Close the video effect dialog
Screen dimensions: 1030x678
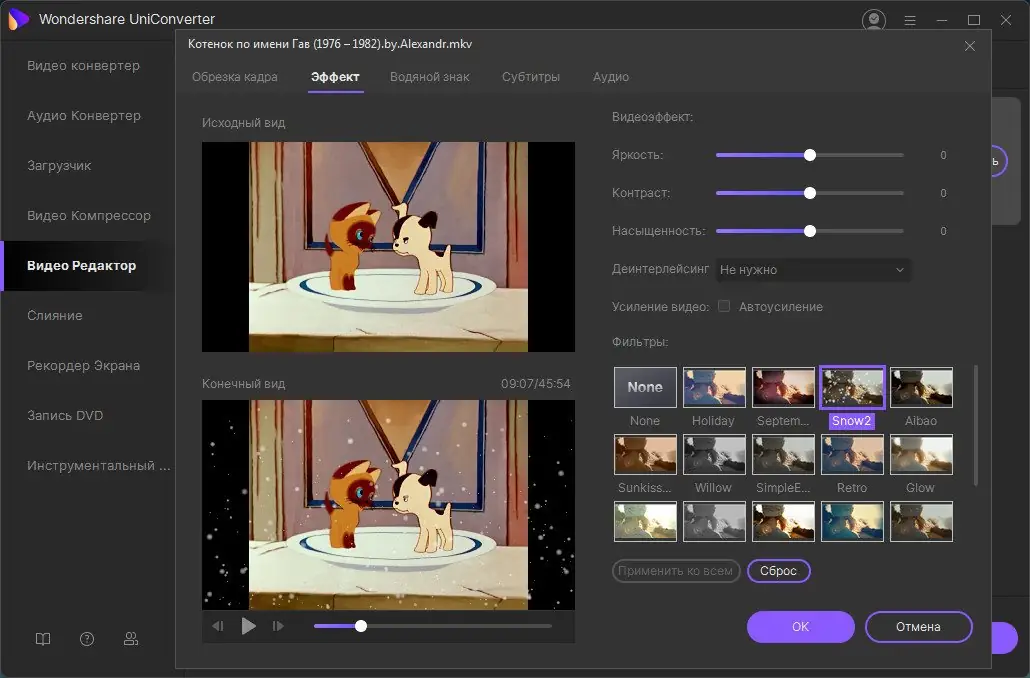969,46
